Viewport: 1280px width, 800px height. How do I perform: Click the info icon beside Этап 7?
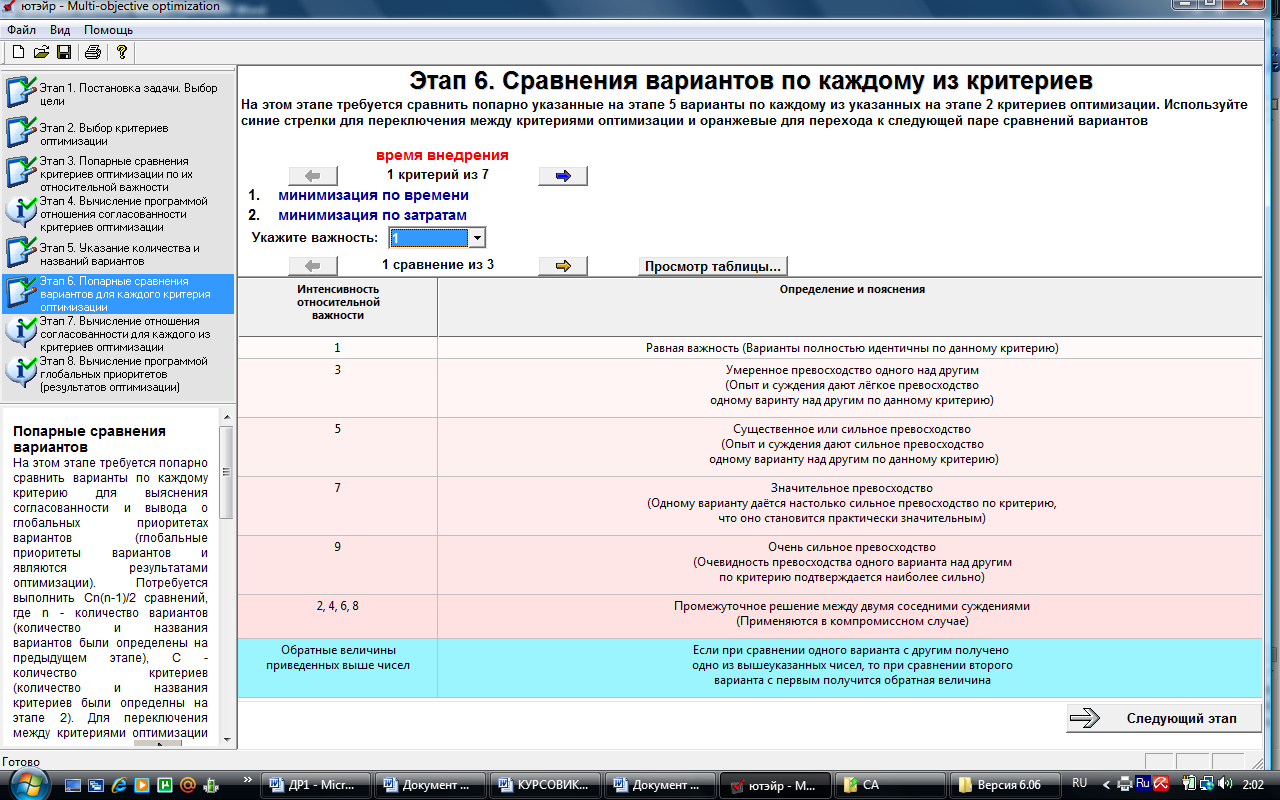21,330
